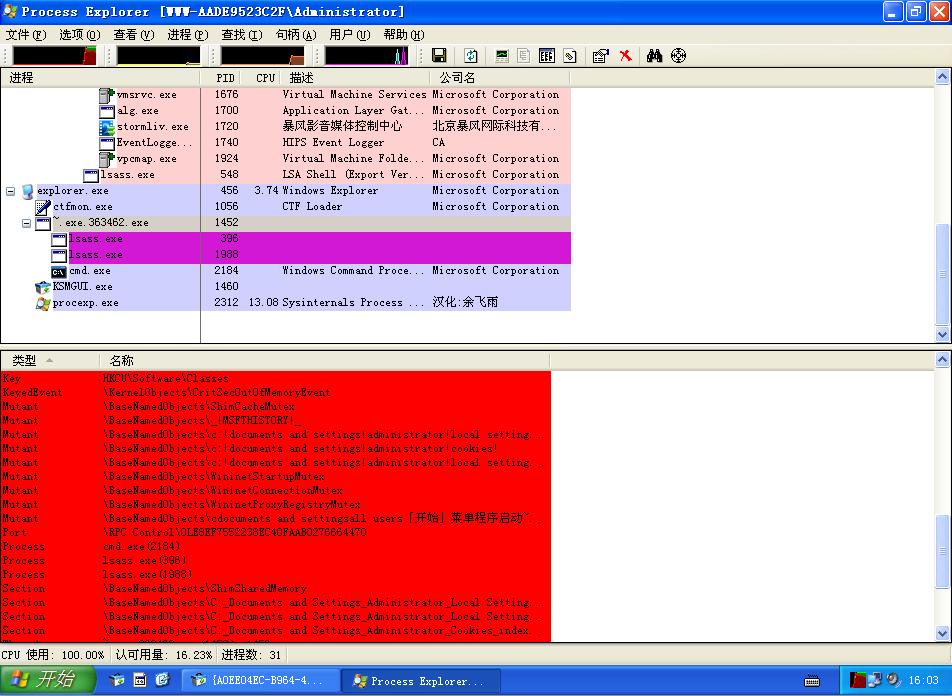This screenshot has height=696, width=952.
Task: Click the vpcmap.exe process icon
Action: click(107, 159)
